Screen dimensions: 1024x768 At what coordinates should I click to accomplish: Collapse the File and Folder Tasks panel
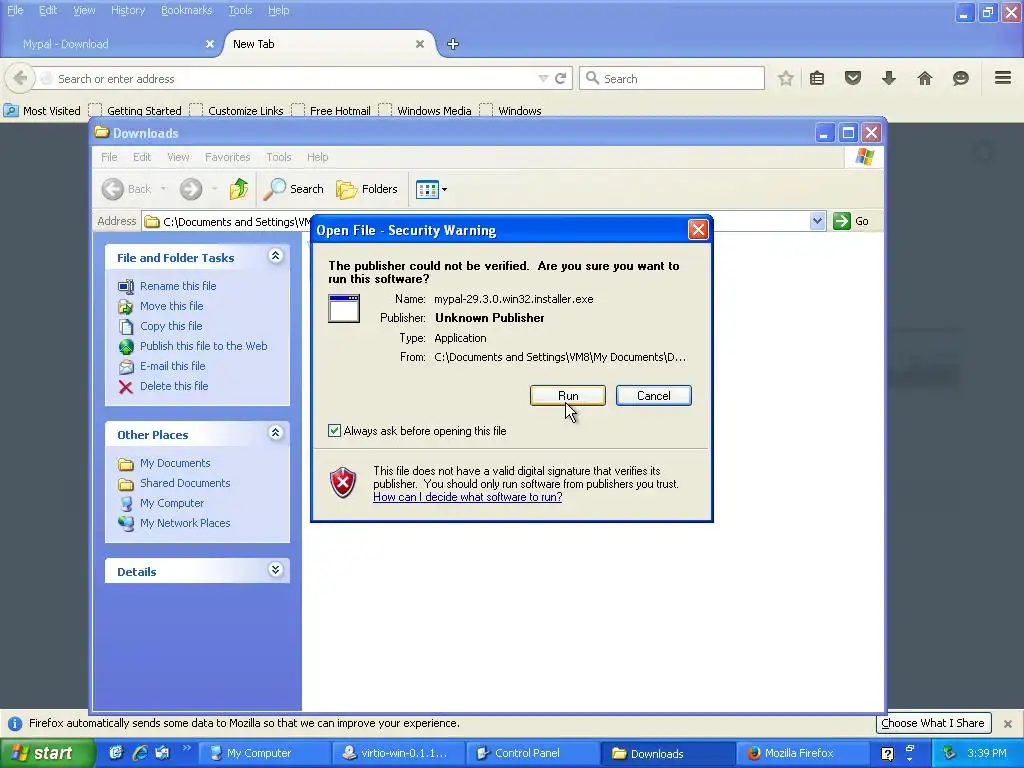[276, 256]
